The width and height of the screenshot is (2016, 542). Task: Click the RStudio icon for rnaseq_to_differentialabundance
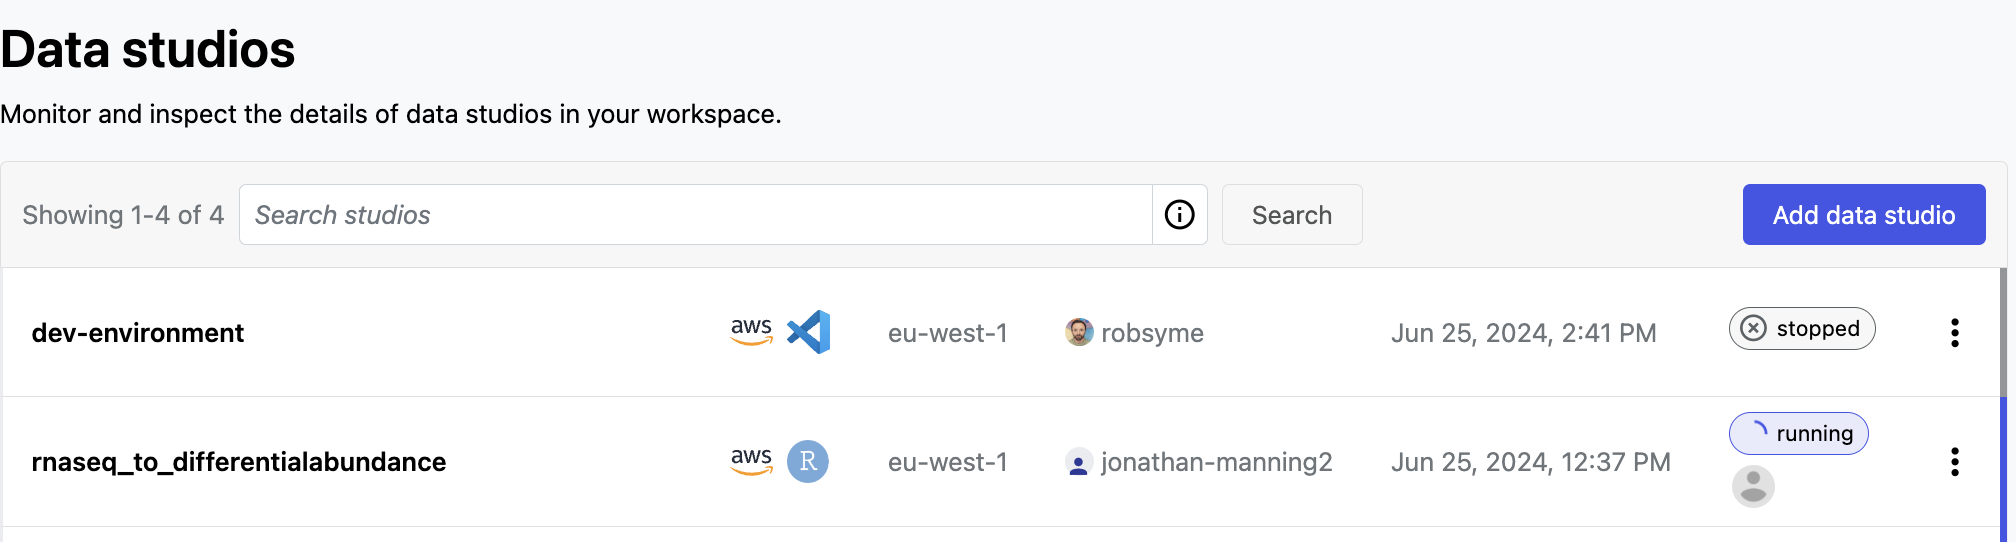808,462
